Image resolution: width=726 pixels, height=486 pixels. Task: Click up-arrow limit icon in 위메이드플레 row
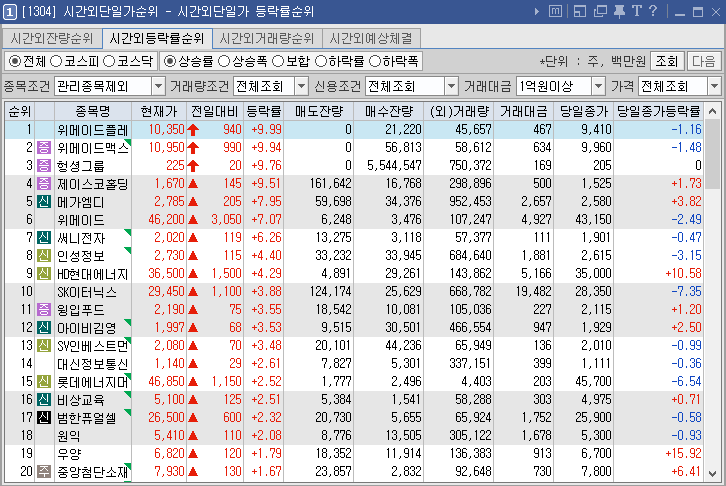tap(193, 130)
